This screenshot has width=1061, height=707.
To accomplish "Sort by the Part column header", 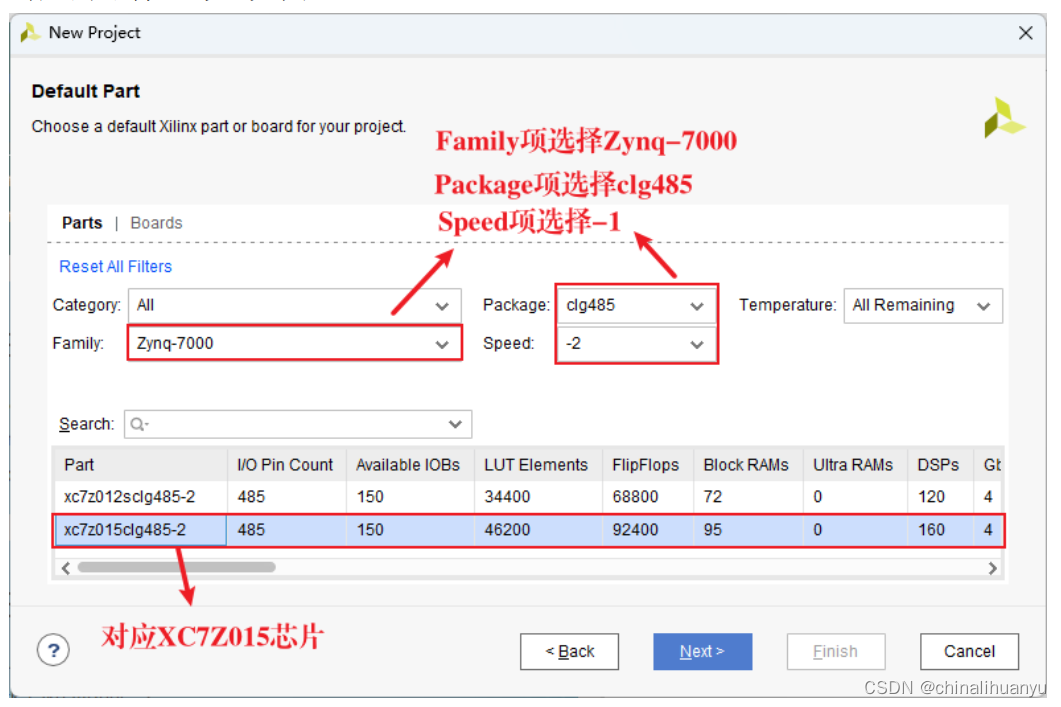I will pyautogui.click(x=140, y=465).
